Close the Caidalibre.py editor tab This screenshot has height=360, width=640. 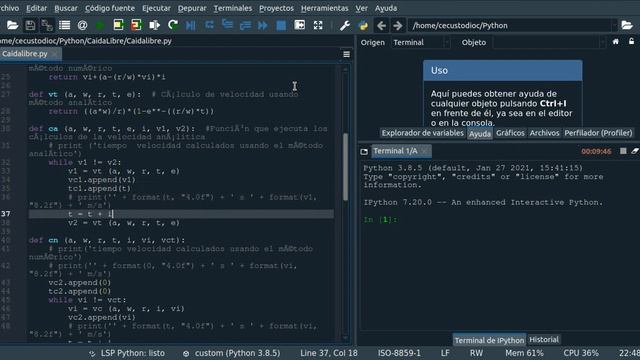pyautogui.click(x=55, y=54)
